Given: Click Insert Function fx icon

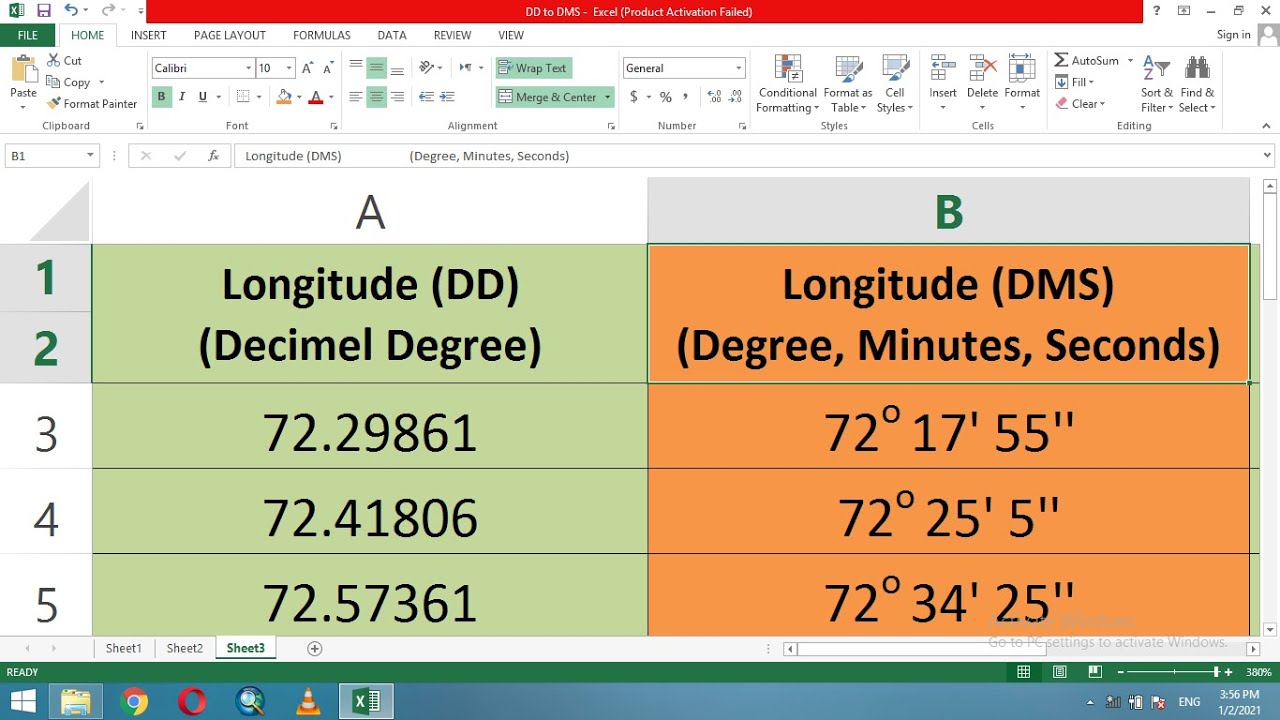Looking at the screenshot, I should [x=213, y=156].
